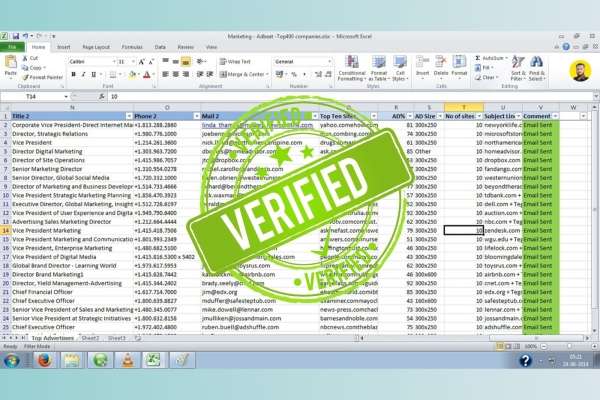
Task: Open Sort & Filter menu
Action: tap(518, 68)
